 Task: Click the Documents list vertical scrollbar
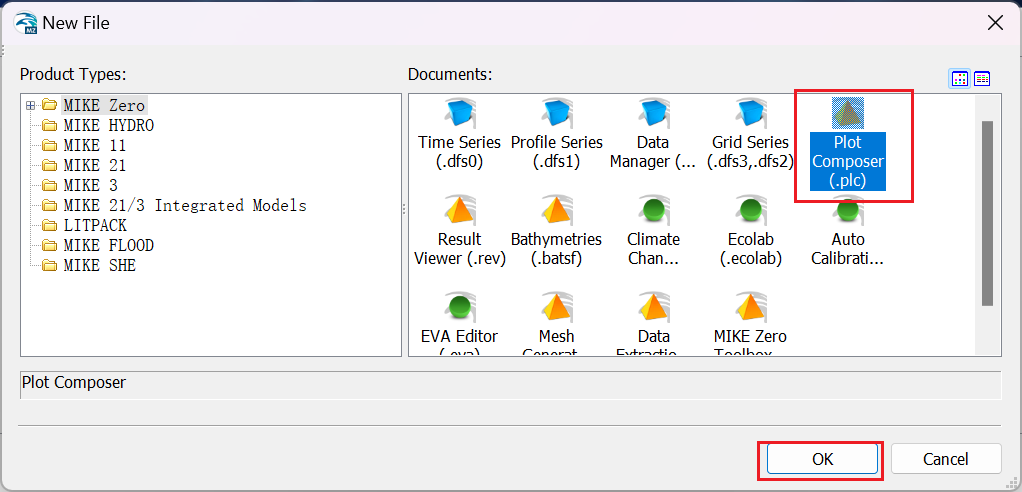(x=987, y=213)
